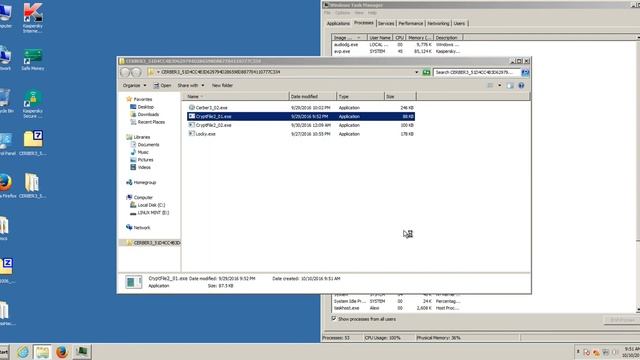Open the Documents library

point(145,145)
